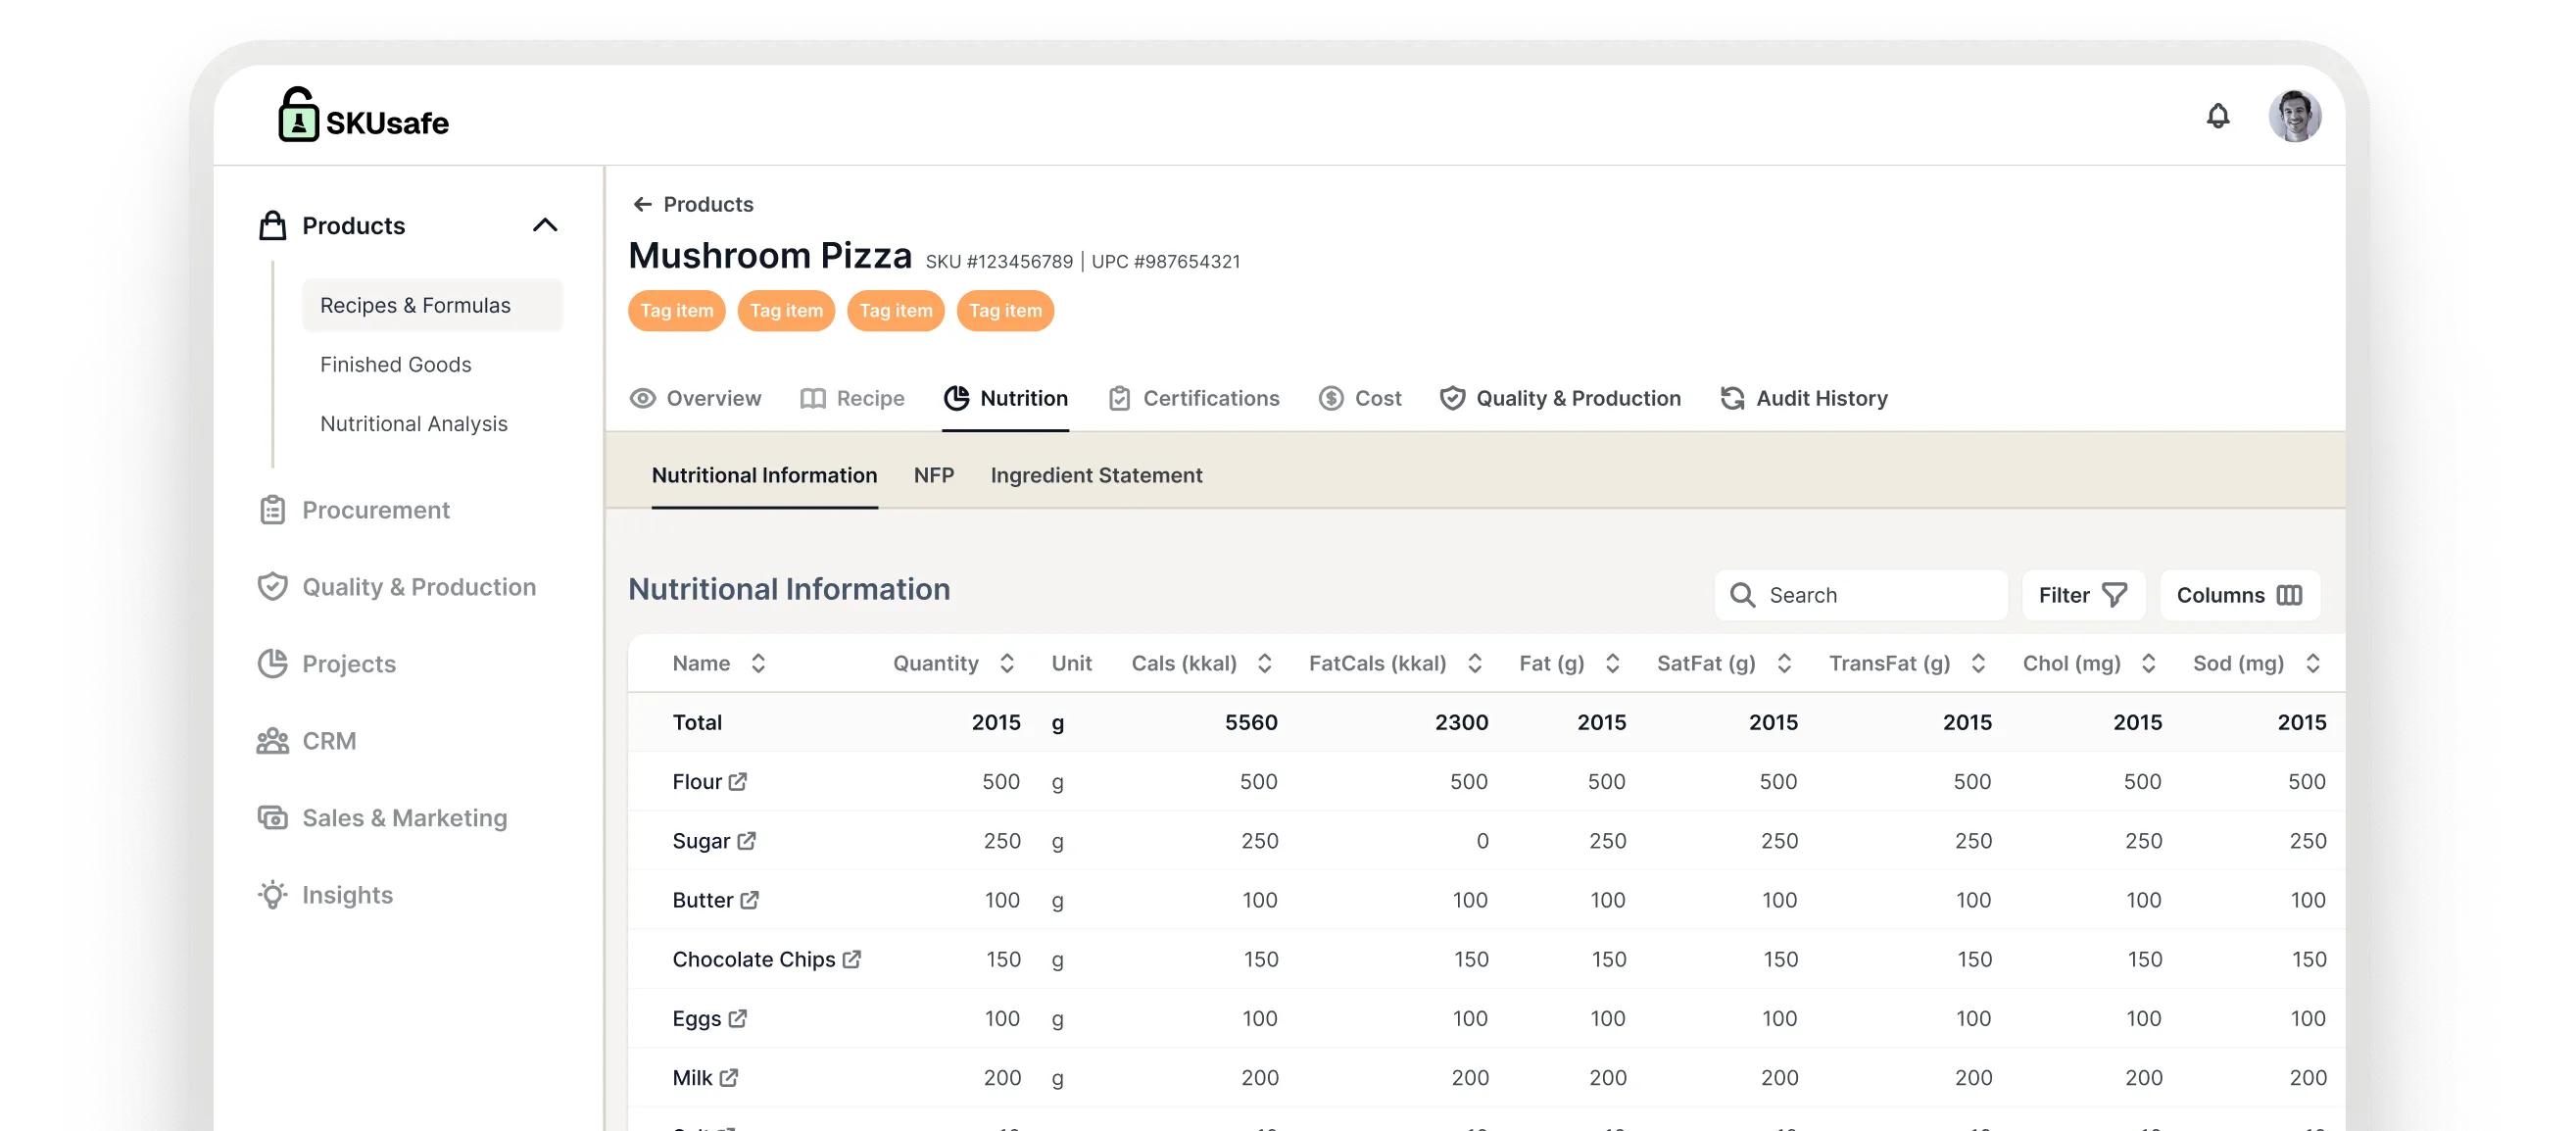Select the Nutrition tab
This screenshot has width=2576, height=1131.
tap(1005, 398)
